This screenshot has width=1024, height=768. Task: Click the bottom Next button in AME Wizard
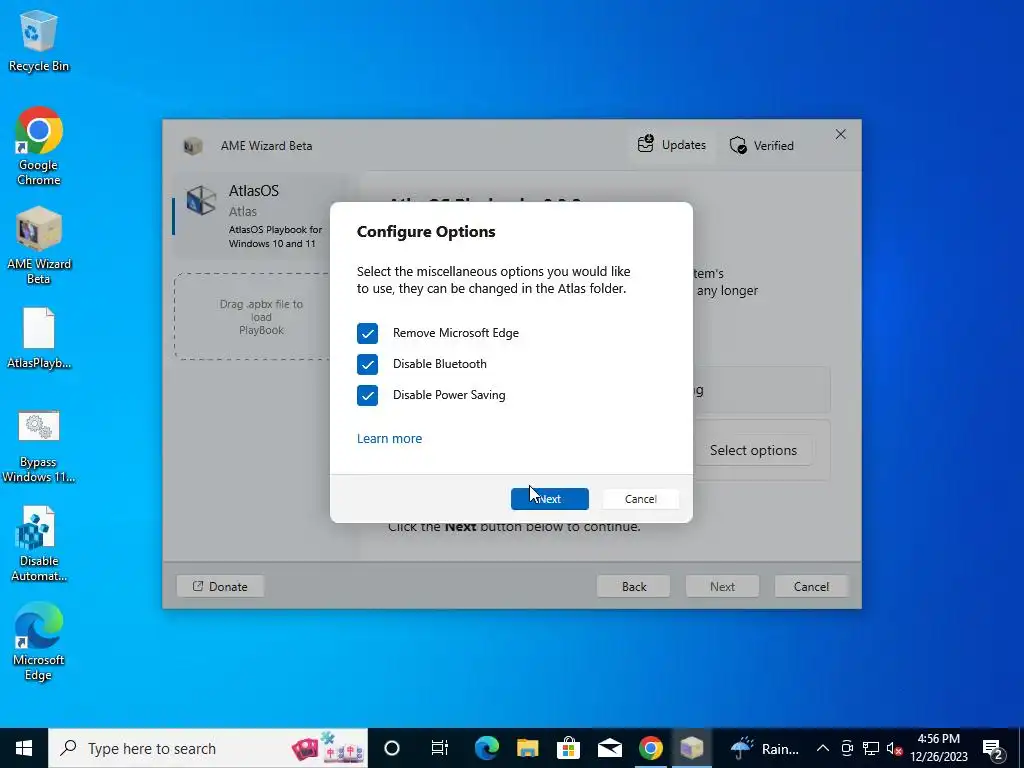(722, 586)
